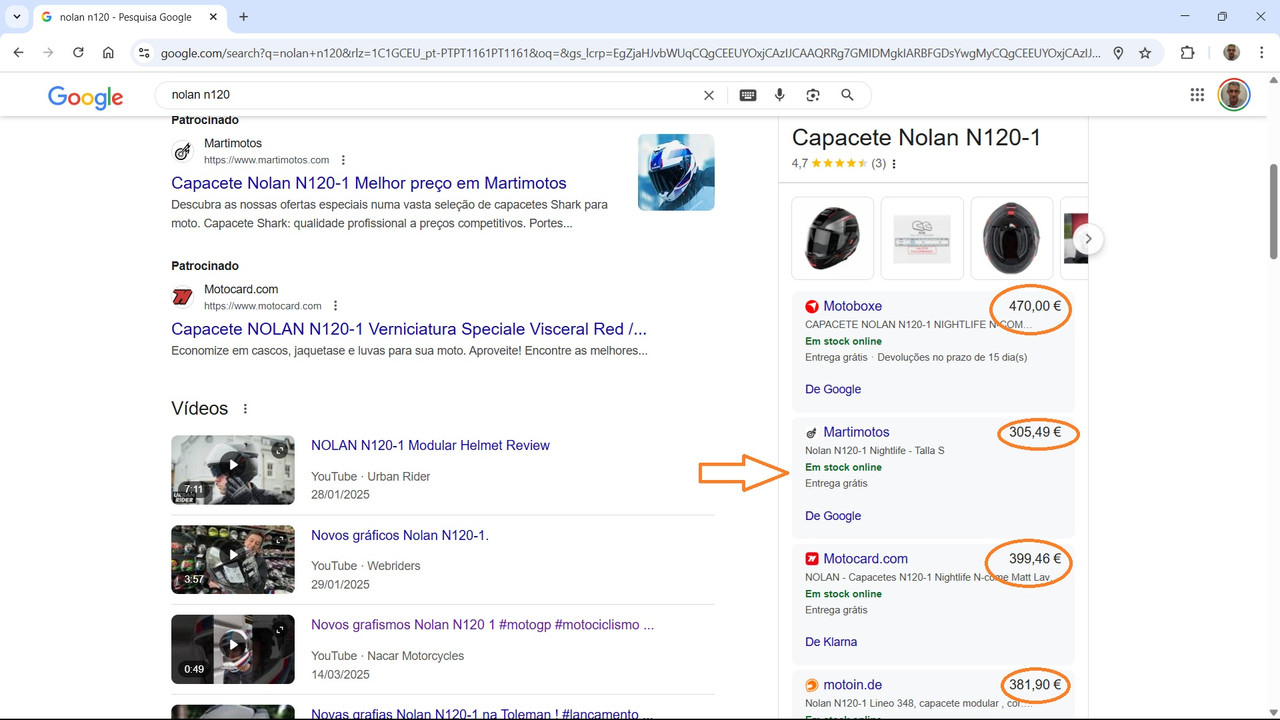Show next product images with arrow

[x=1088, y=239]
